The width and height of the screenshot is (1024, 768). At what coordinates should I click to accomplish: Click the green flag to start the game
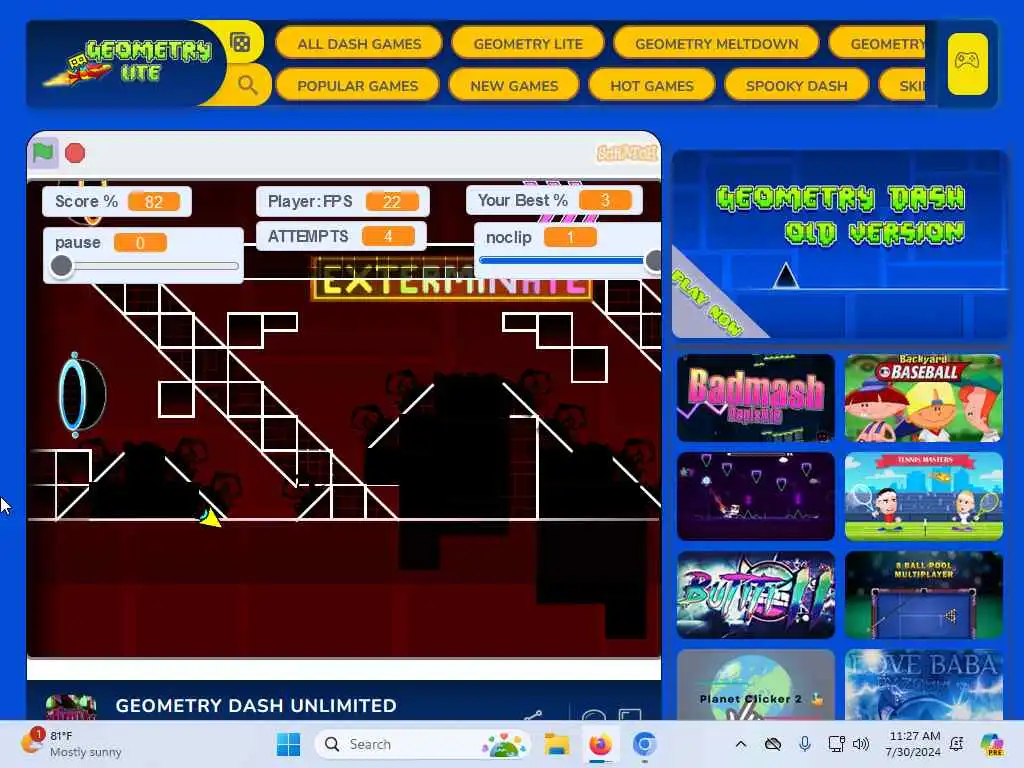pyautogui.click(x=43, y=153)
